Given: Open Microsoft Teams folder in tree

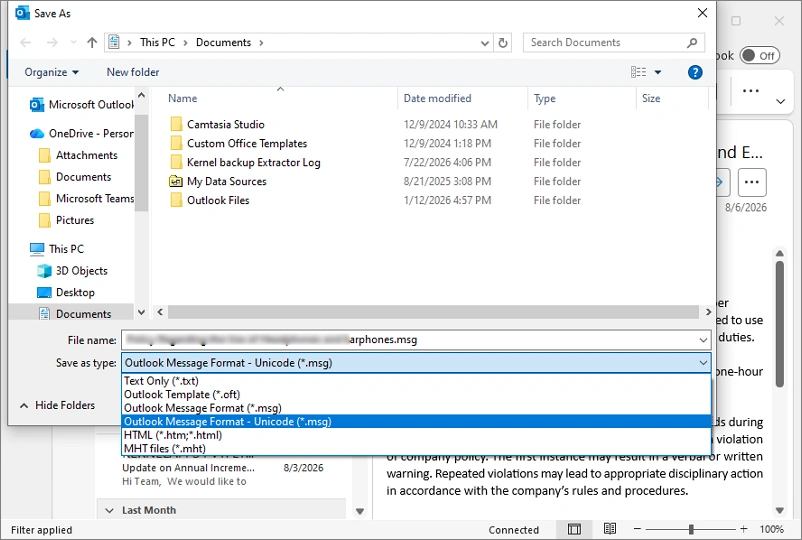Looking at the screenshot, I should (86, 198).
